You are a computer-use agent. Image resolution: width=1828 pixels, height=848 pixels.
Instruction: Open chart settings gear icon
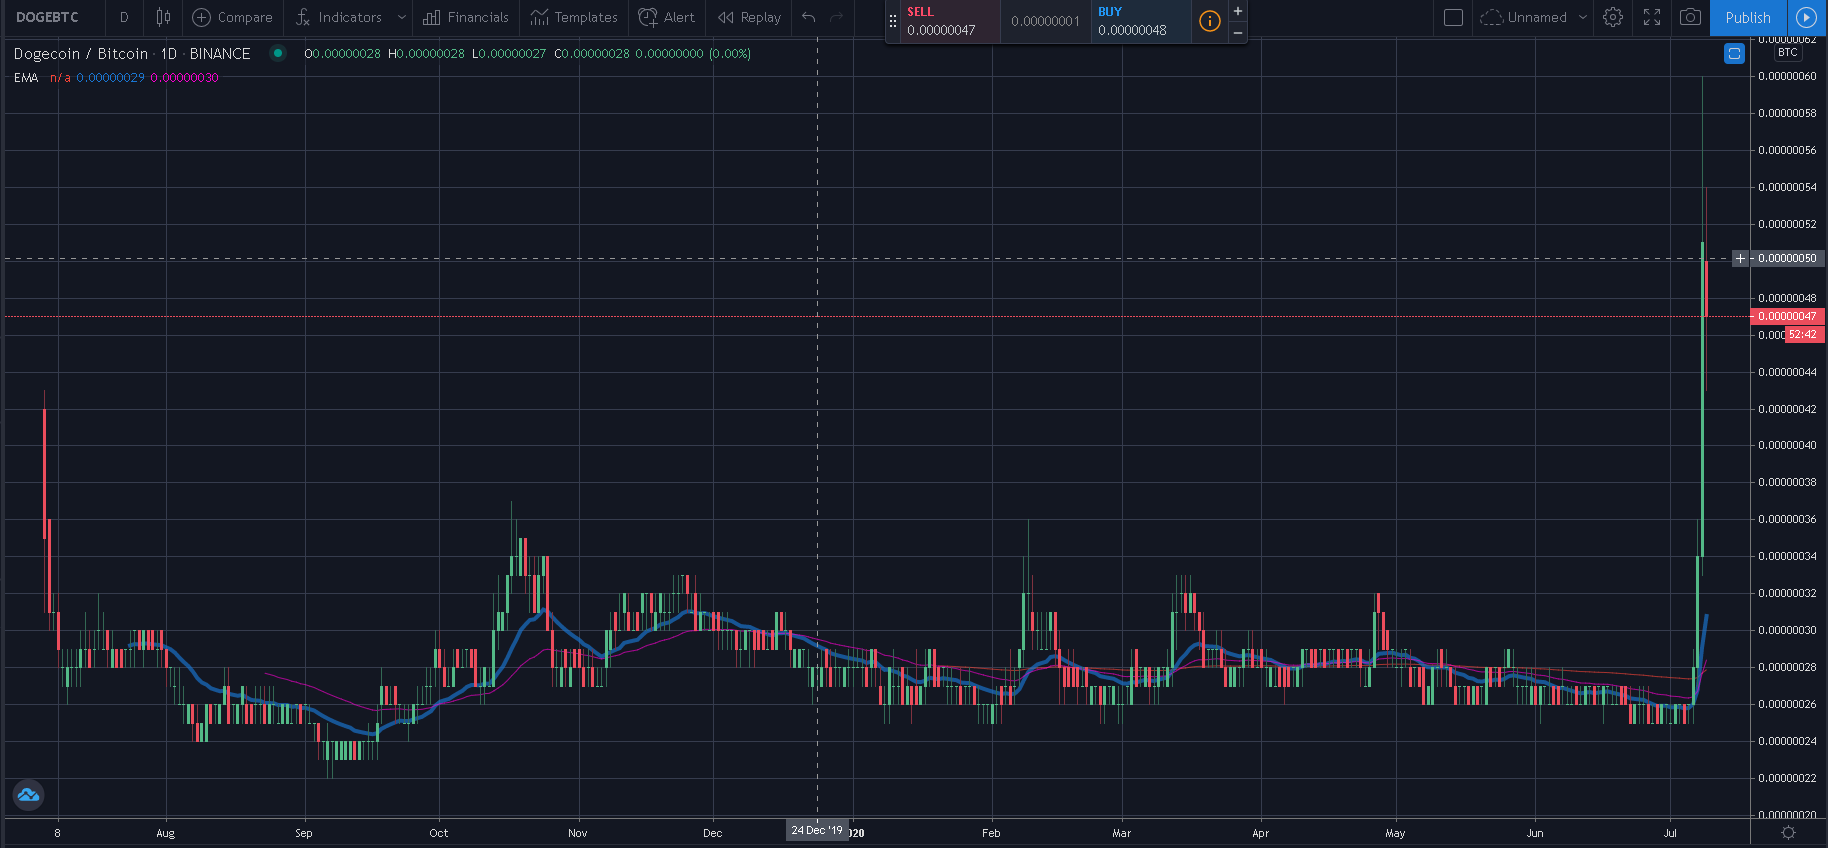pyautogui.click(x=1613, y=17)
